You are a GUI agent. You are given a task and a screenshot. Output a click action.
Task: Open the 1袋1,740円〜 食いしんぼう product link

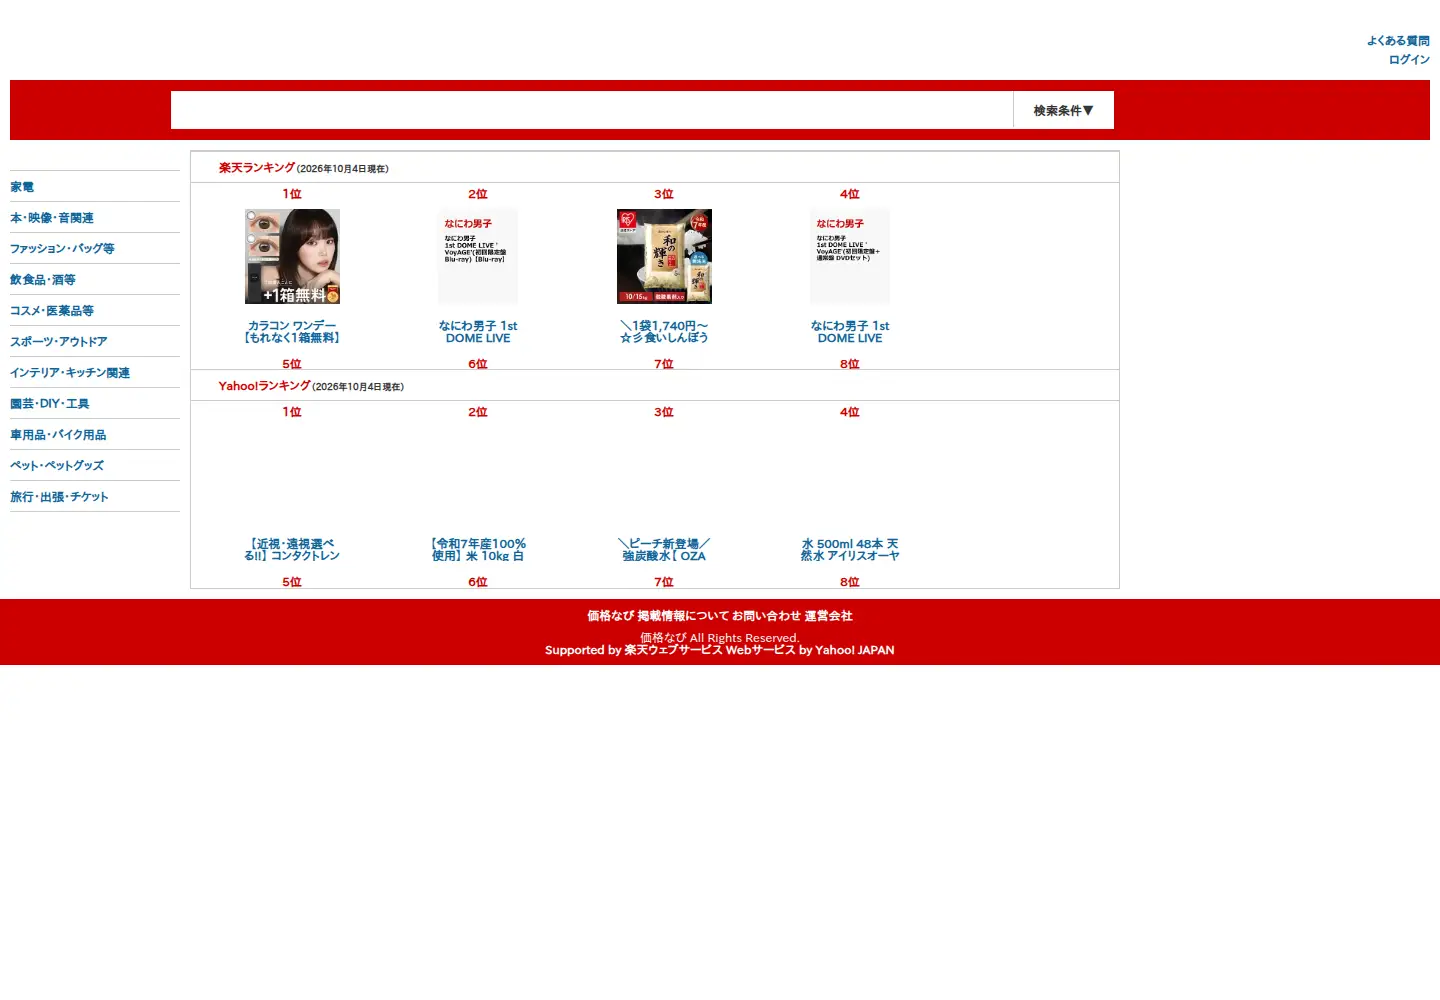click(x=664, y=332)
